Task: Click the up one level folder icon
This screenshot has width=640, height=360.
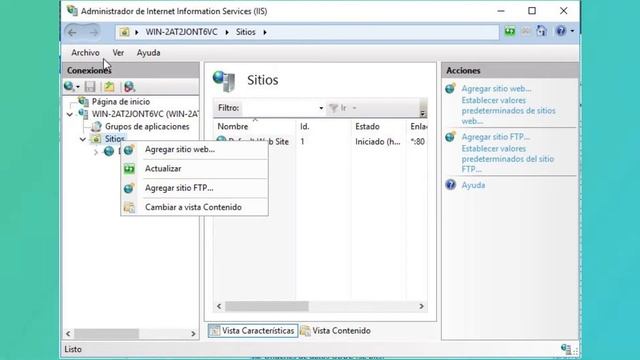Action: [x=109, y=86]
